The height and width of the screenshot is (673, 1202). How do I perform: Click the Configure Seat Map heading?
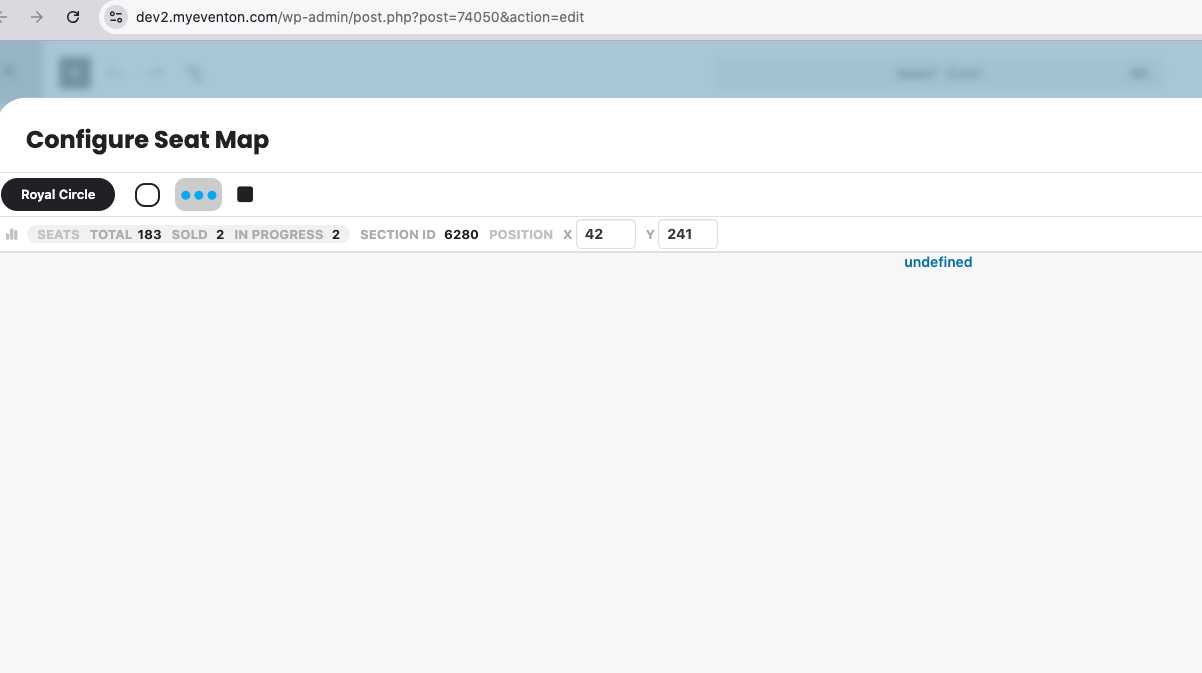(x=147, y=139)
